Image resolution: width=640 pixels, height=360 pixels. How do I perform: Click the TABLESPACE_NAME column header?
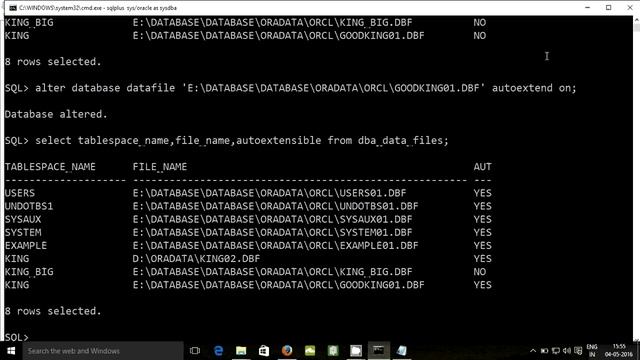[x=50, y=167]
